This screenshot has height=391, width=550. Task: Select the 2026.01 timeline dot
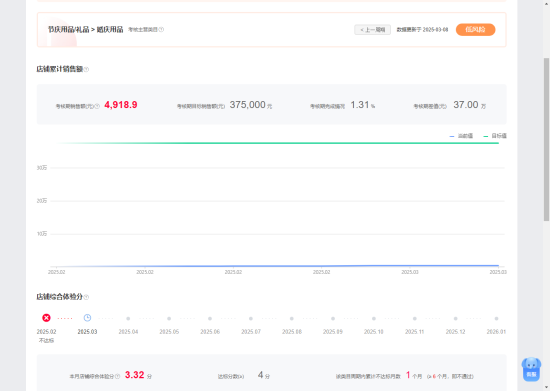click(x=496, y=318)
